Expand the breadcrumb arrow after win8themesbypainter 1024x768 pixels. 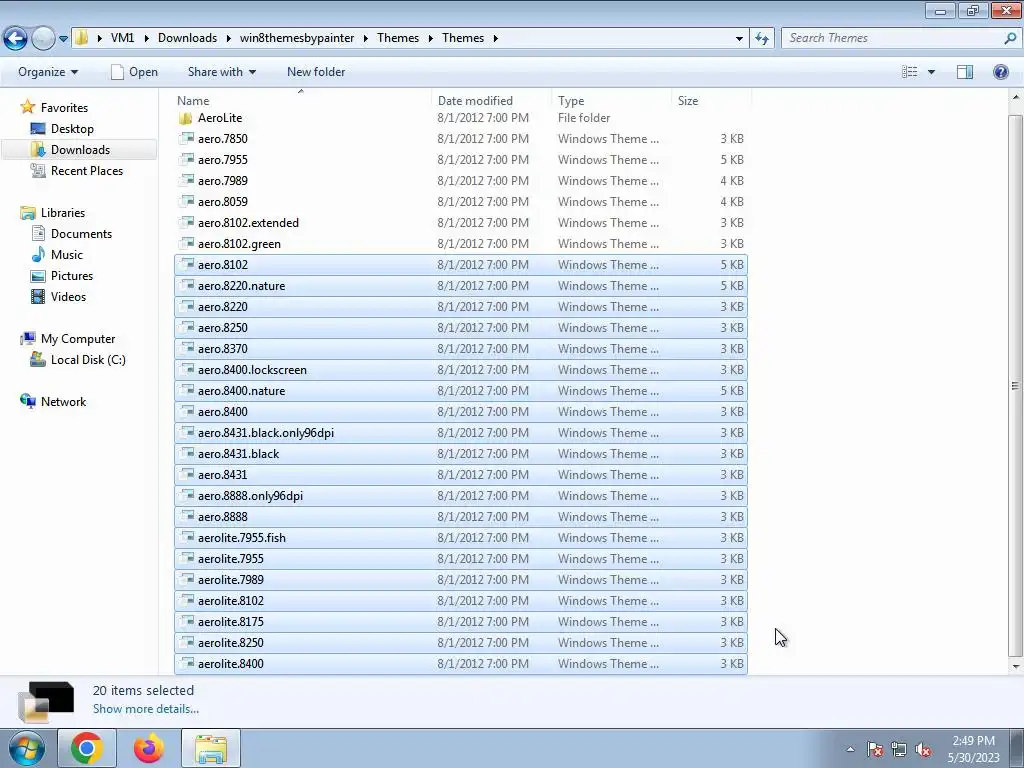(x=366, y=39)
